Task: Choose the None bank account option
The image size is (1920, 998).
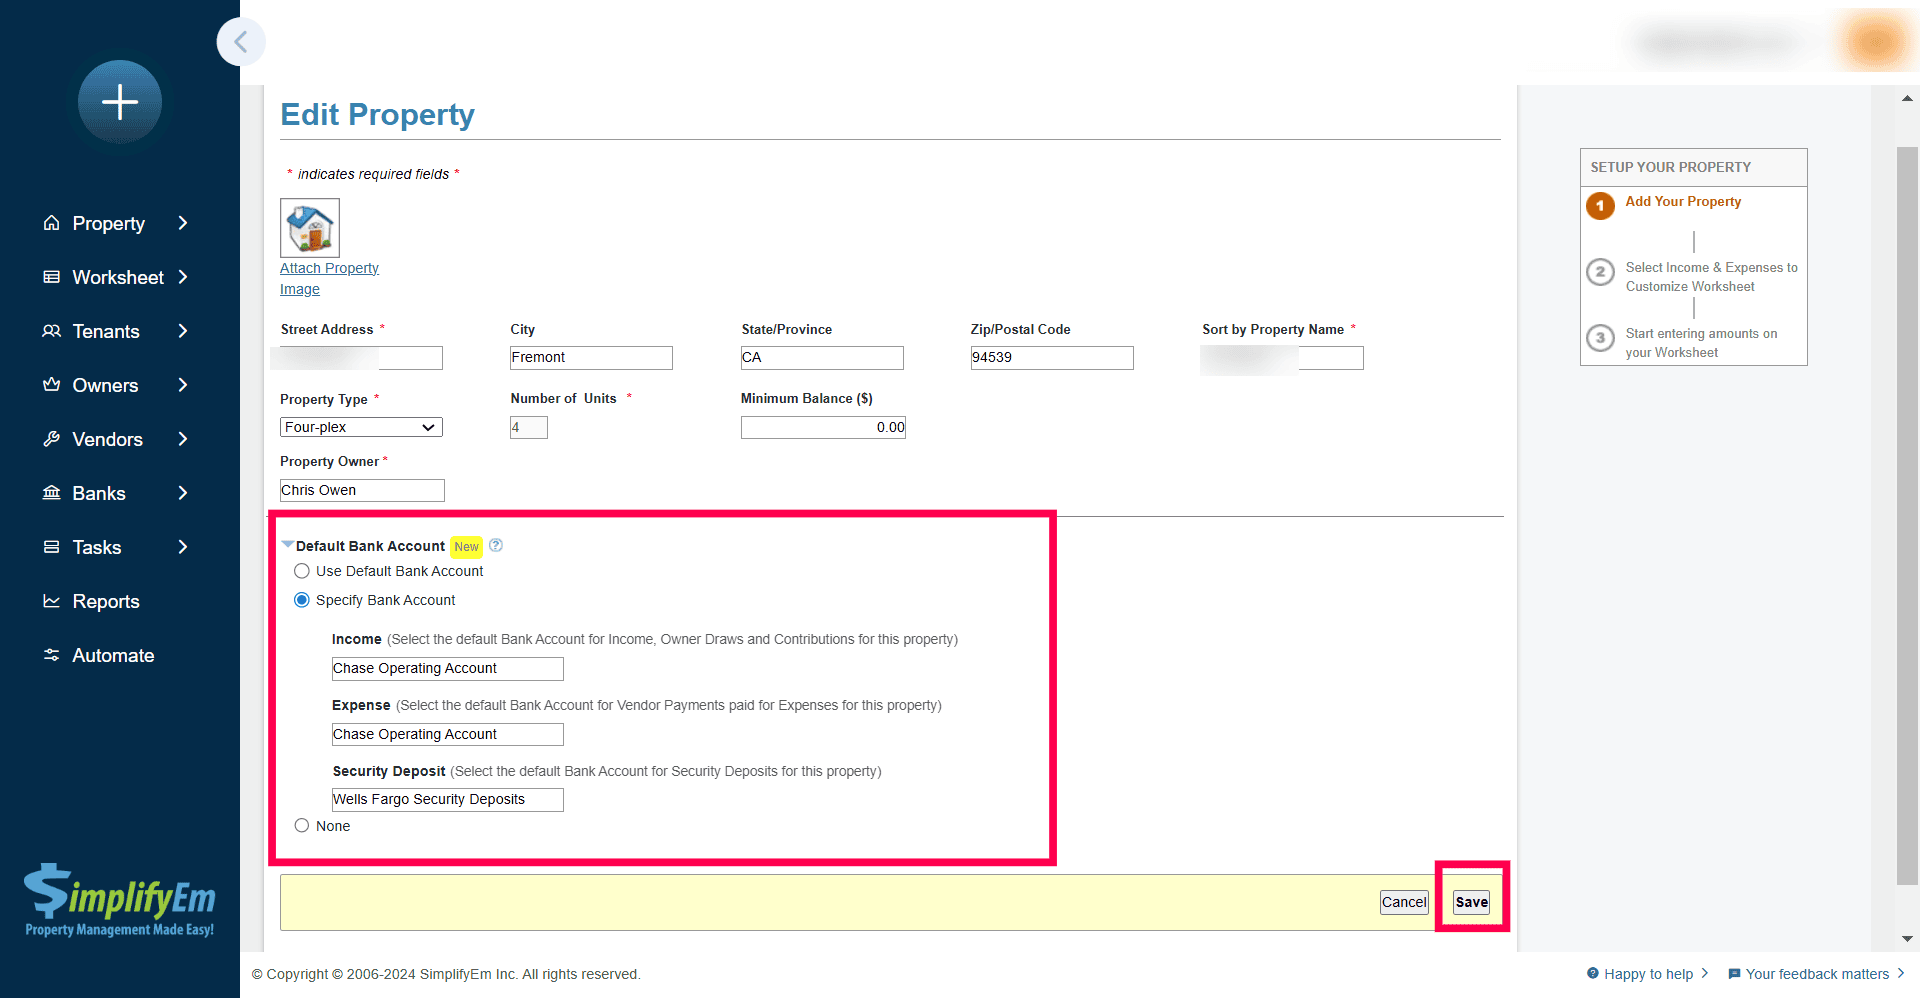Action: (x=302, y=826)
